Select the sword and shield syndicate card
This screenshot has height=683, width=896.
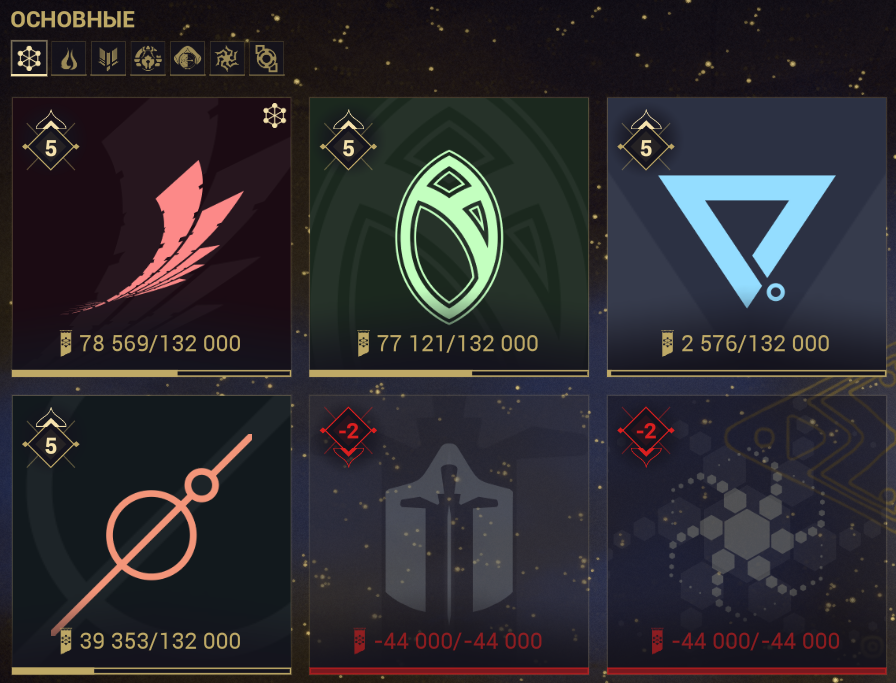(449, 534)
